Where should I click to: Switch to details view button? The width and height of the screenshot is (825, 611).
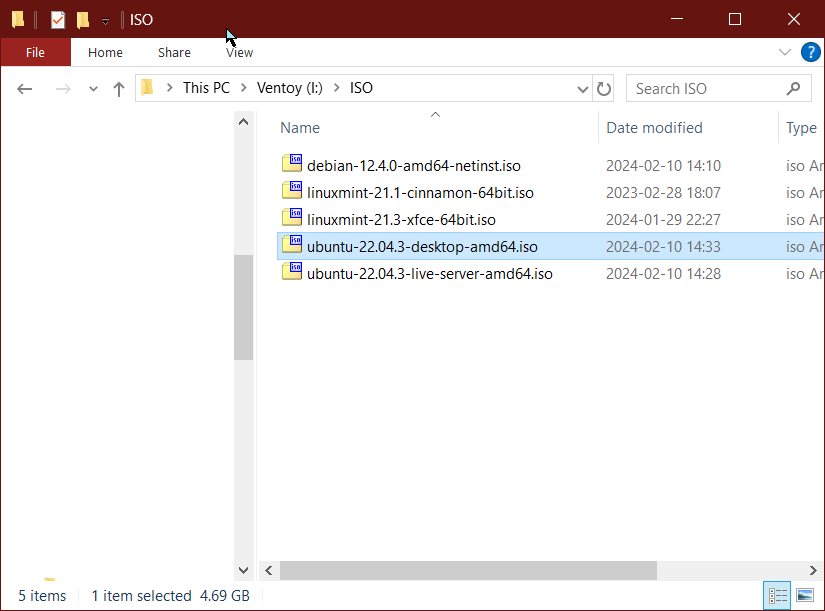[778, 596]
